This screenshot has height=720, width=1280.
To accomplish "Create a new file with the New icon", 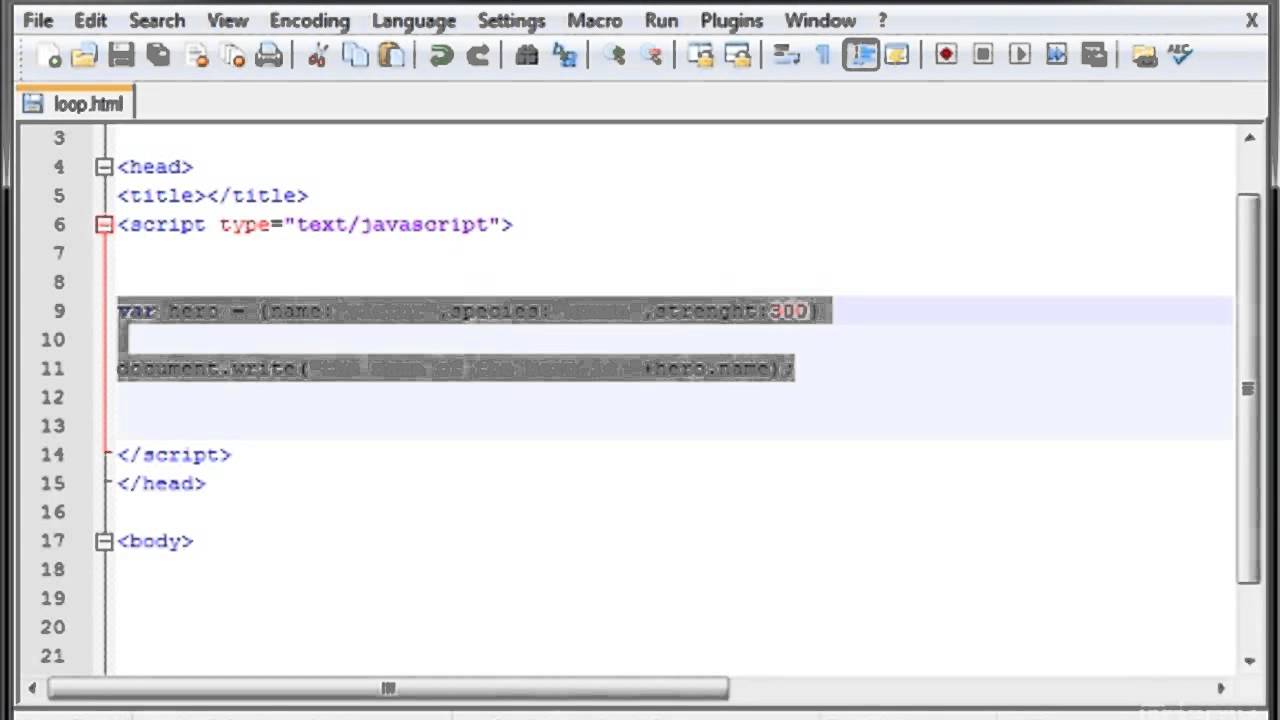I will tap(48, 55).
